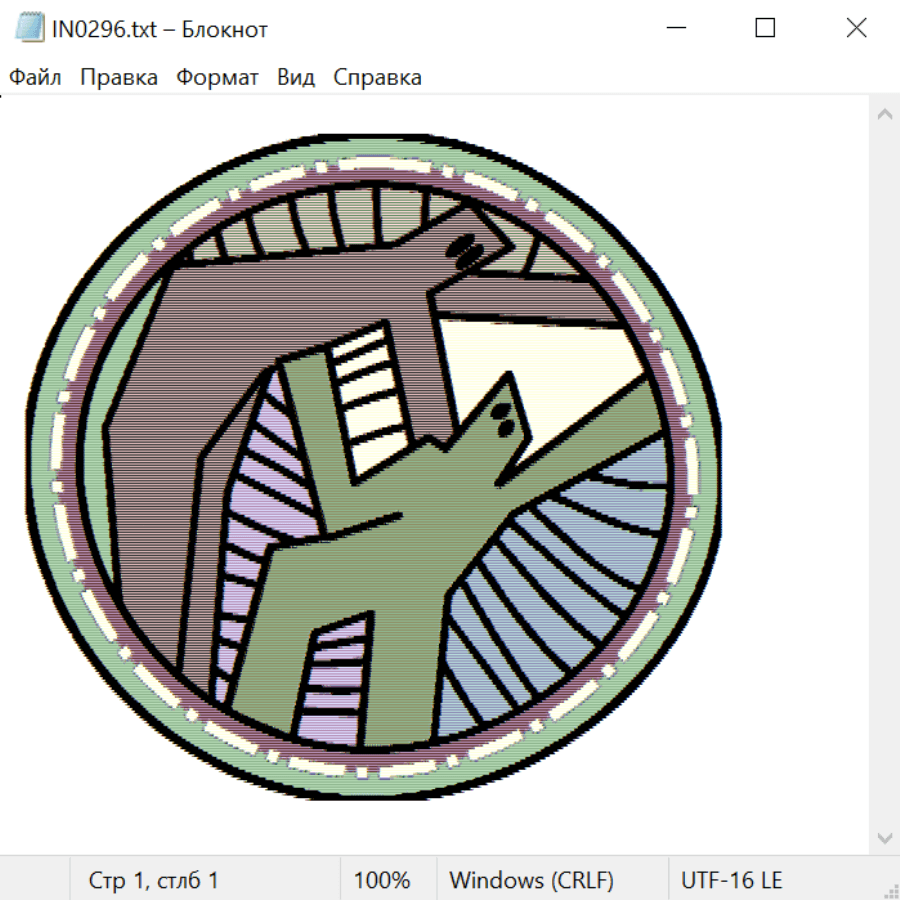900x900 pixels.
Task: Click the vertical scrollbar track
Action: click(x=884, y=475)
